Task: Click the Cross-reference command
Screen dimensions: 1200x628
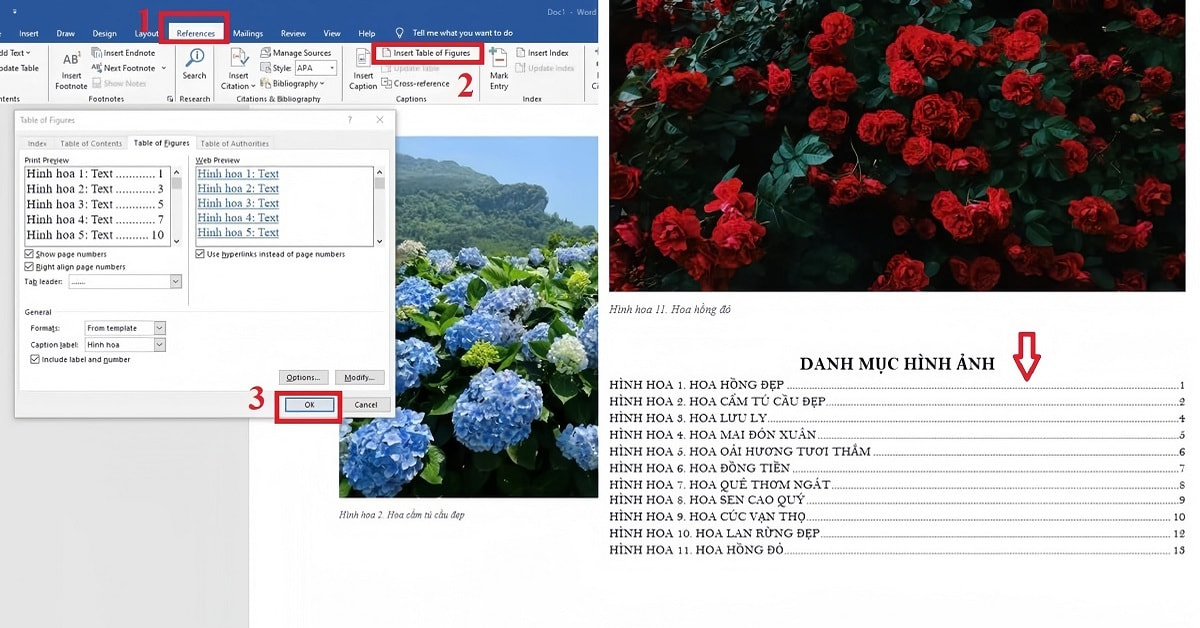Action: pos(419,84)
